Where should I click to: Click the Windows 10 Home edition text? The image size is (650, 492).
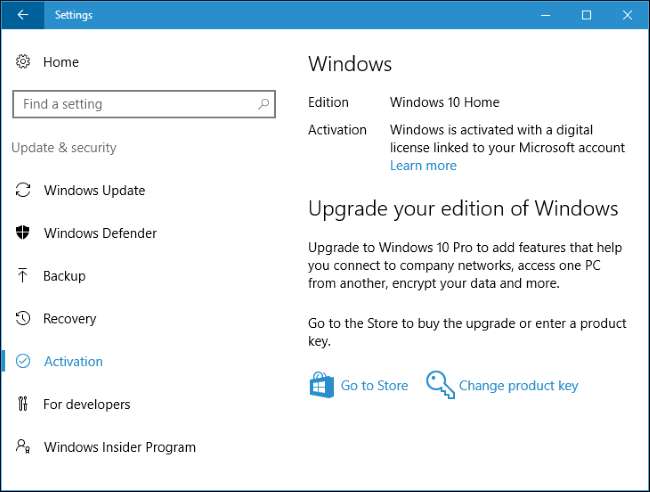[444, 102]
